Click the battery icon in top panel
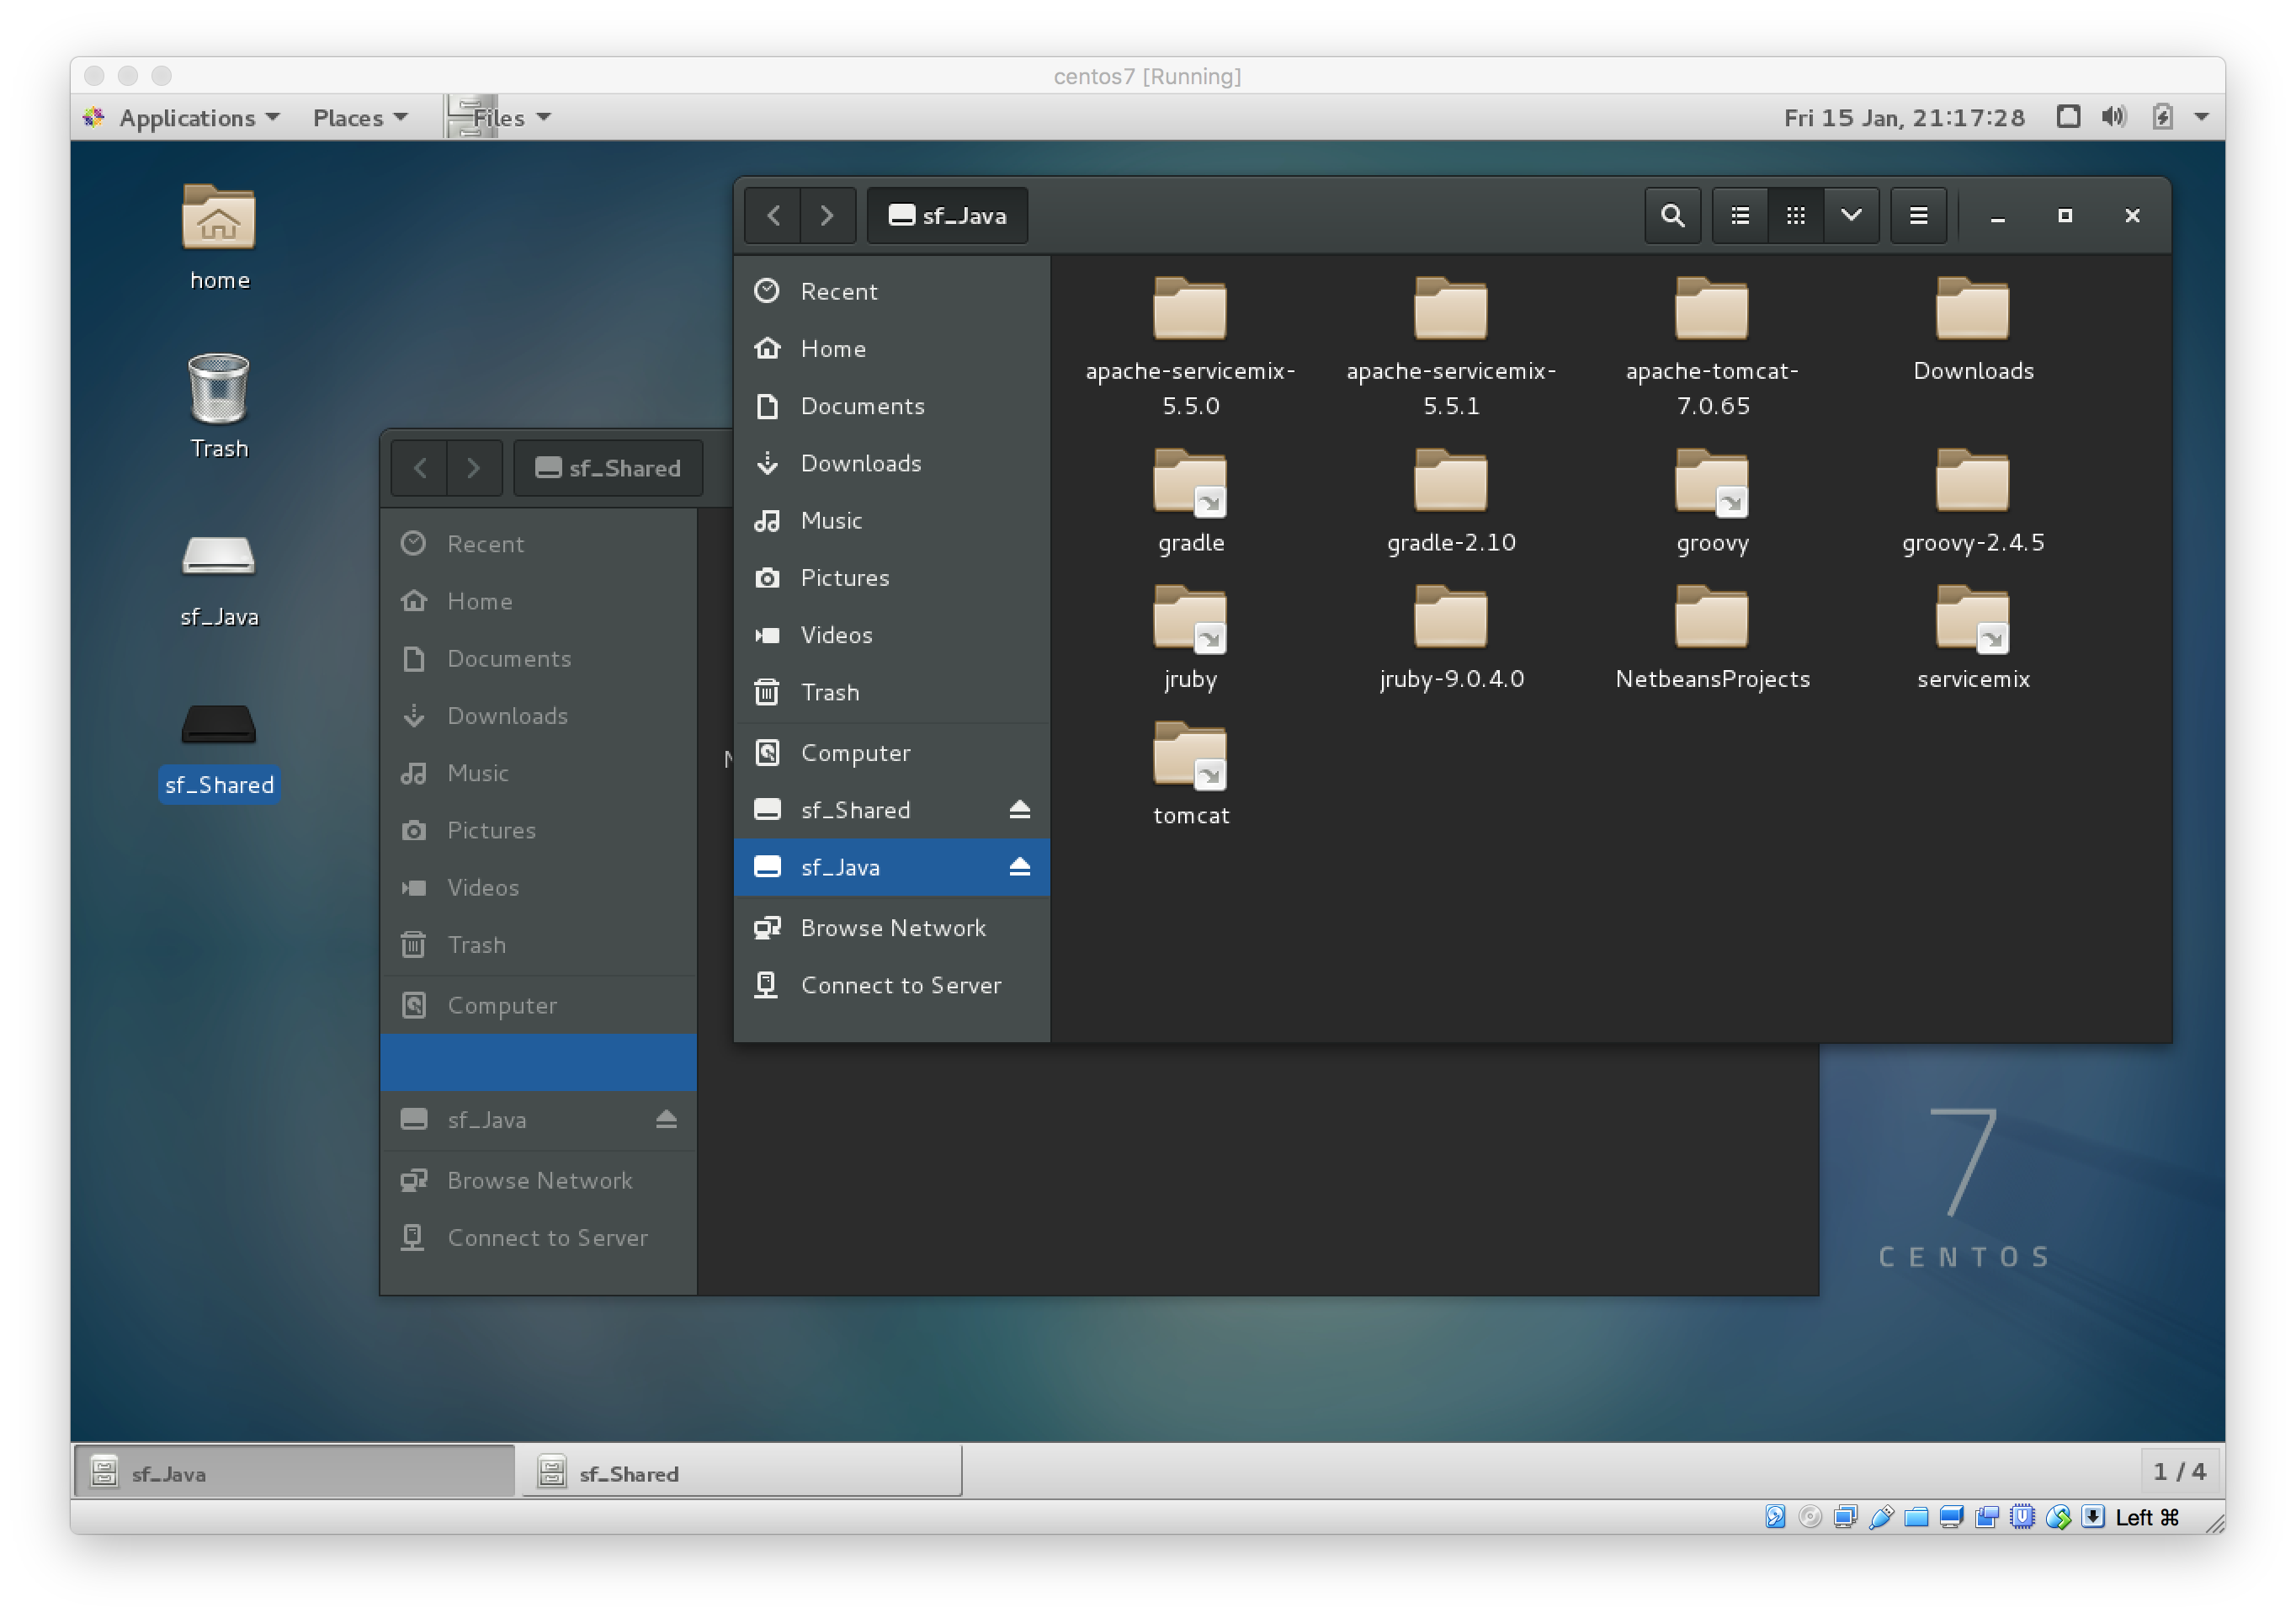This screenshot has width=2296, height=1618. click(x=2161, y=117)
